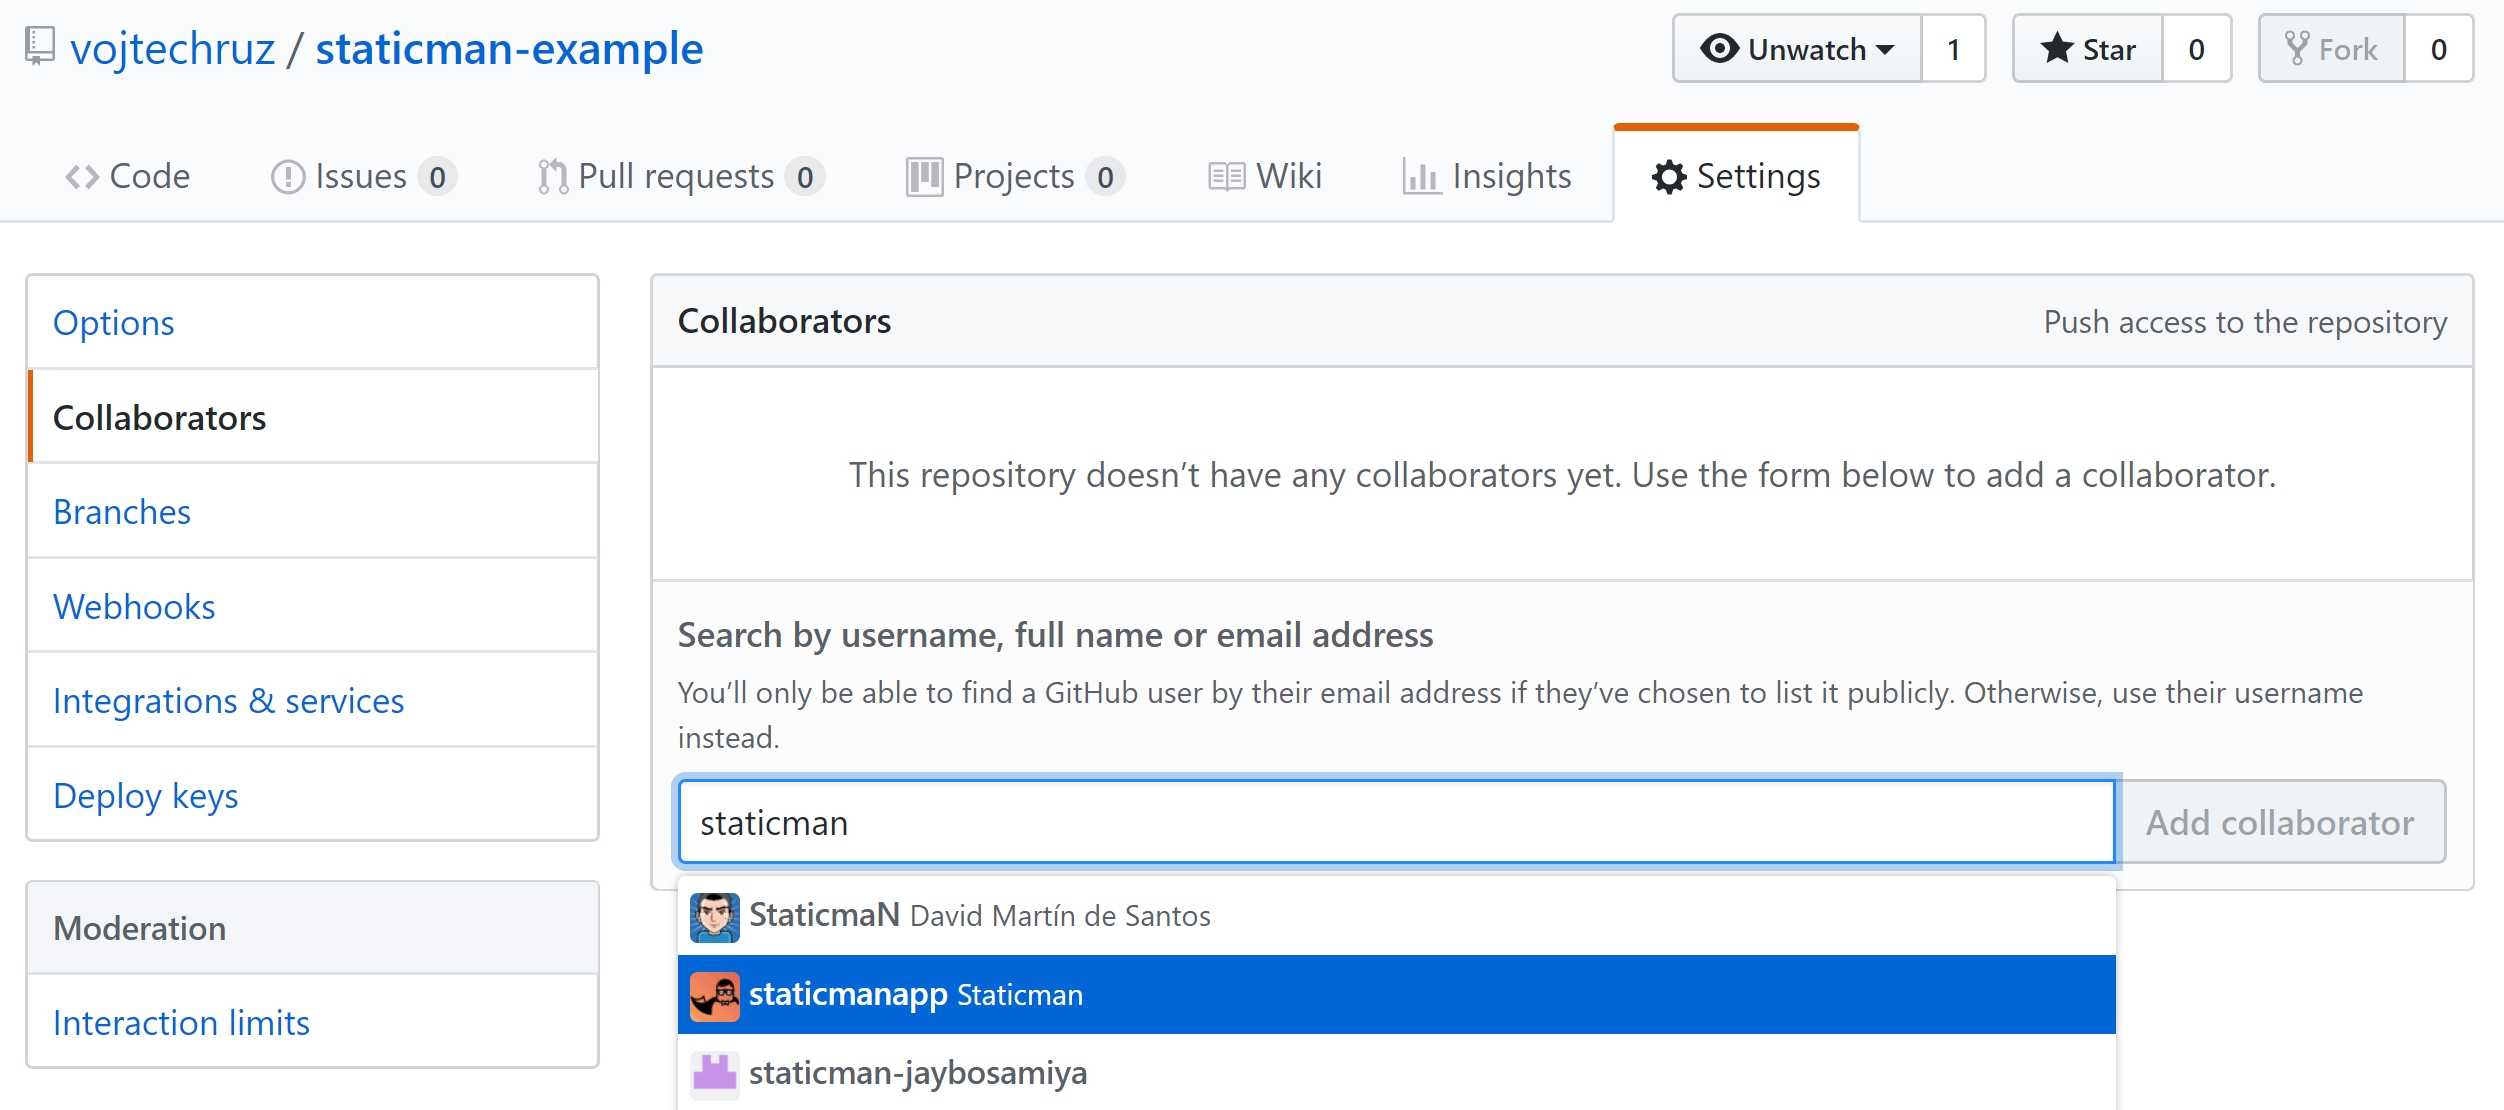
Task: Open the Code tab
Action: click(x=127, y=177)
